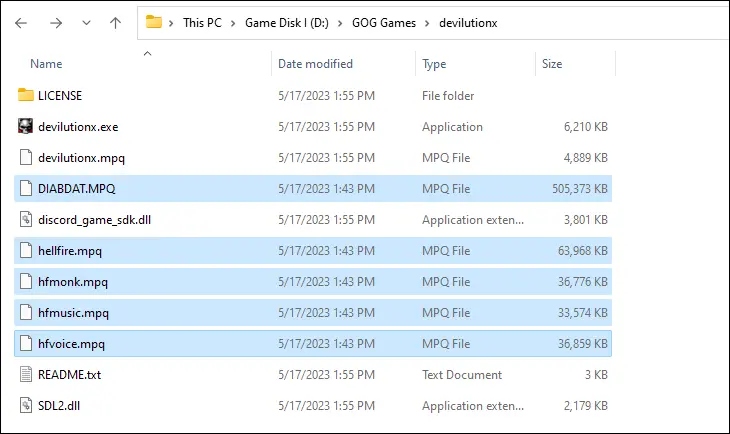
Task: Click devilutionx breadcrumb segment
Action: point(468,23)
